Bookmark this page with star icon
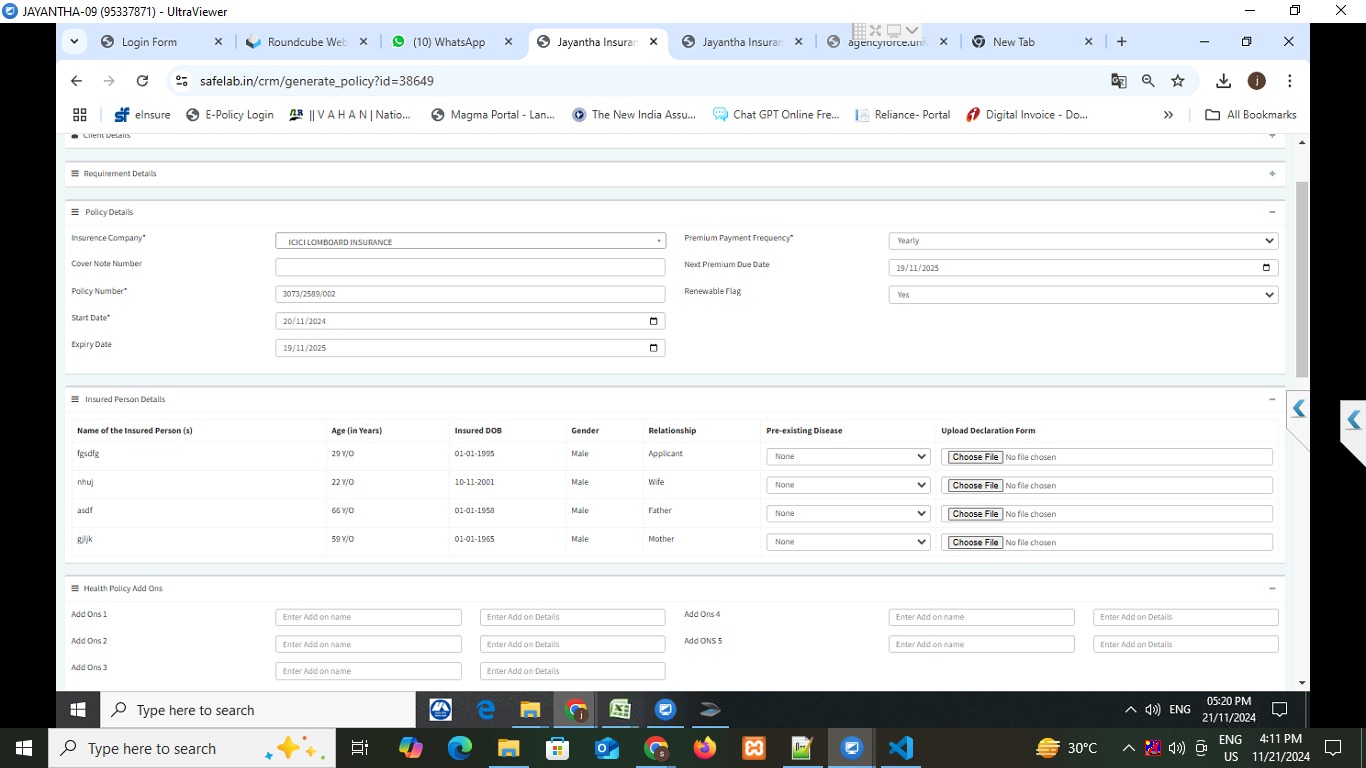The height and width of the screenshot is (768, 1366). click(x=1178, y=81)
